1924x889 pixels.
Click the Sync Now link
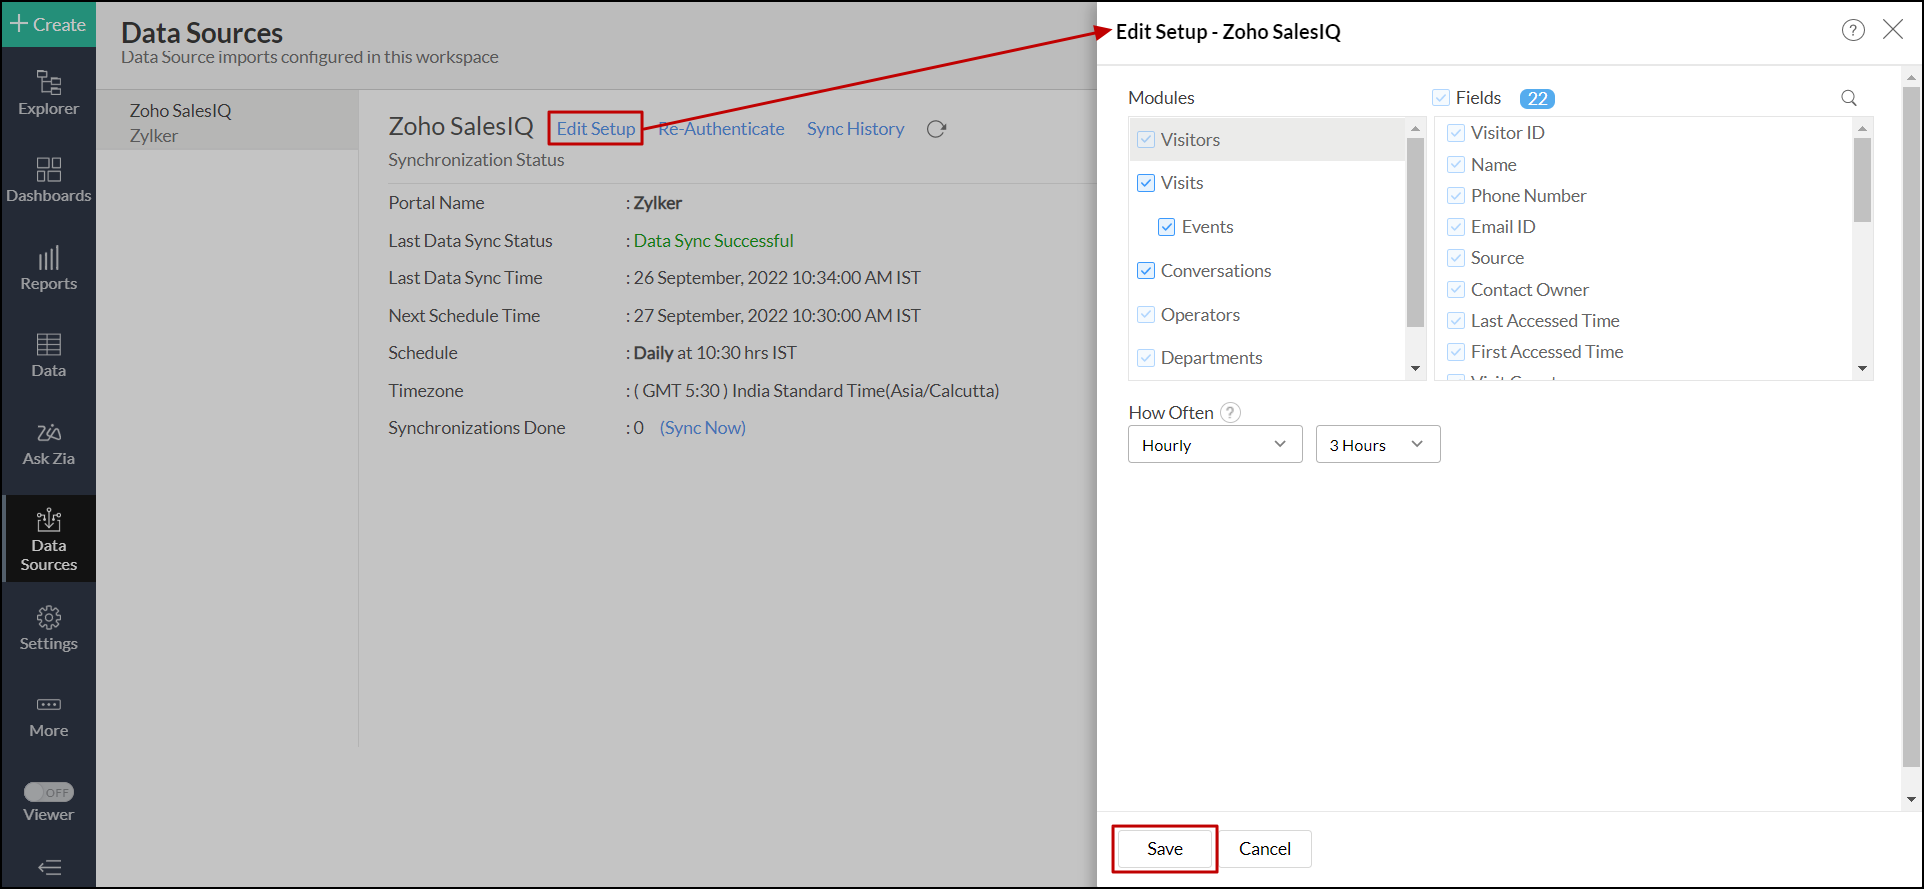tap(702, 428)
